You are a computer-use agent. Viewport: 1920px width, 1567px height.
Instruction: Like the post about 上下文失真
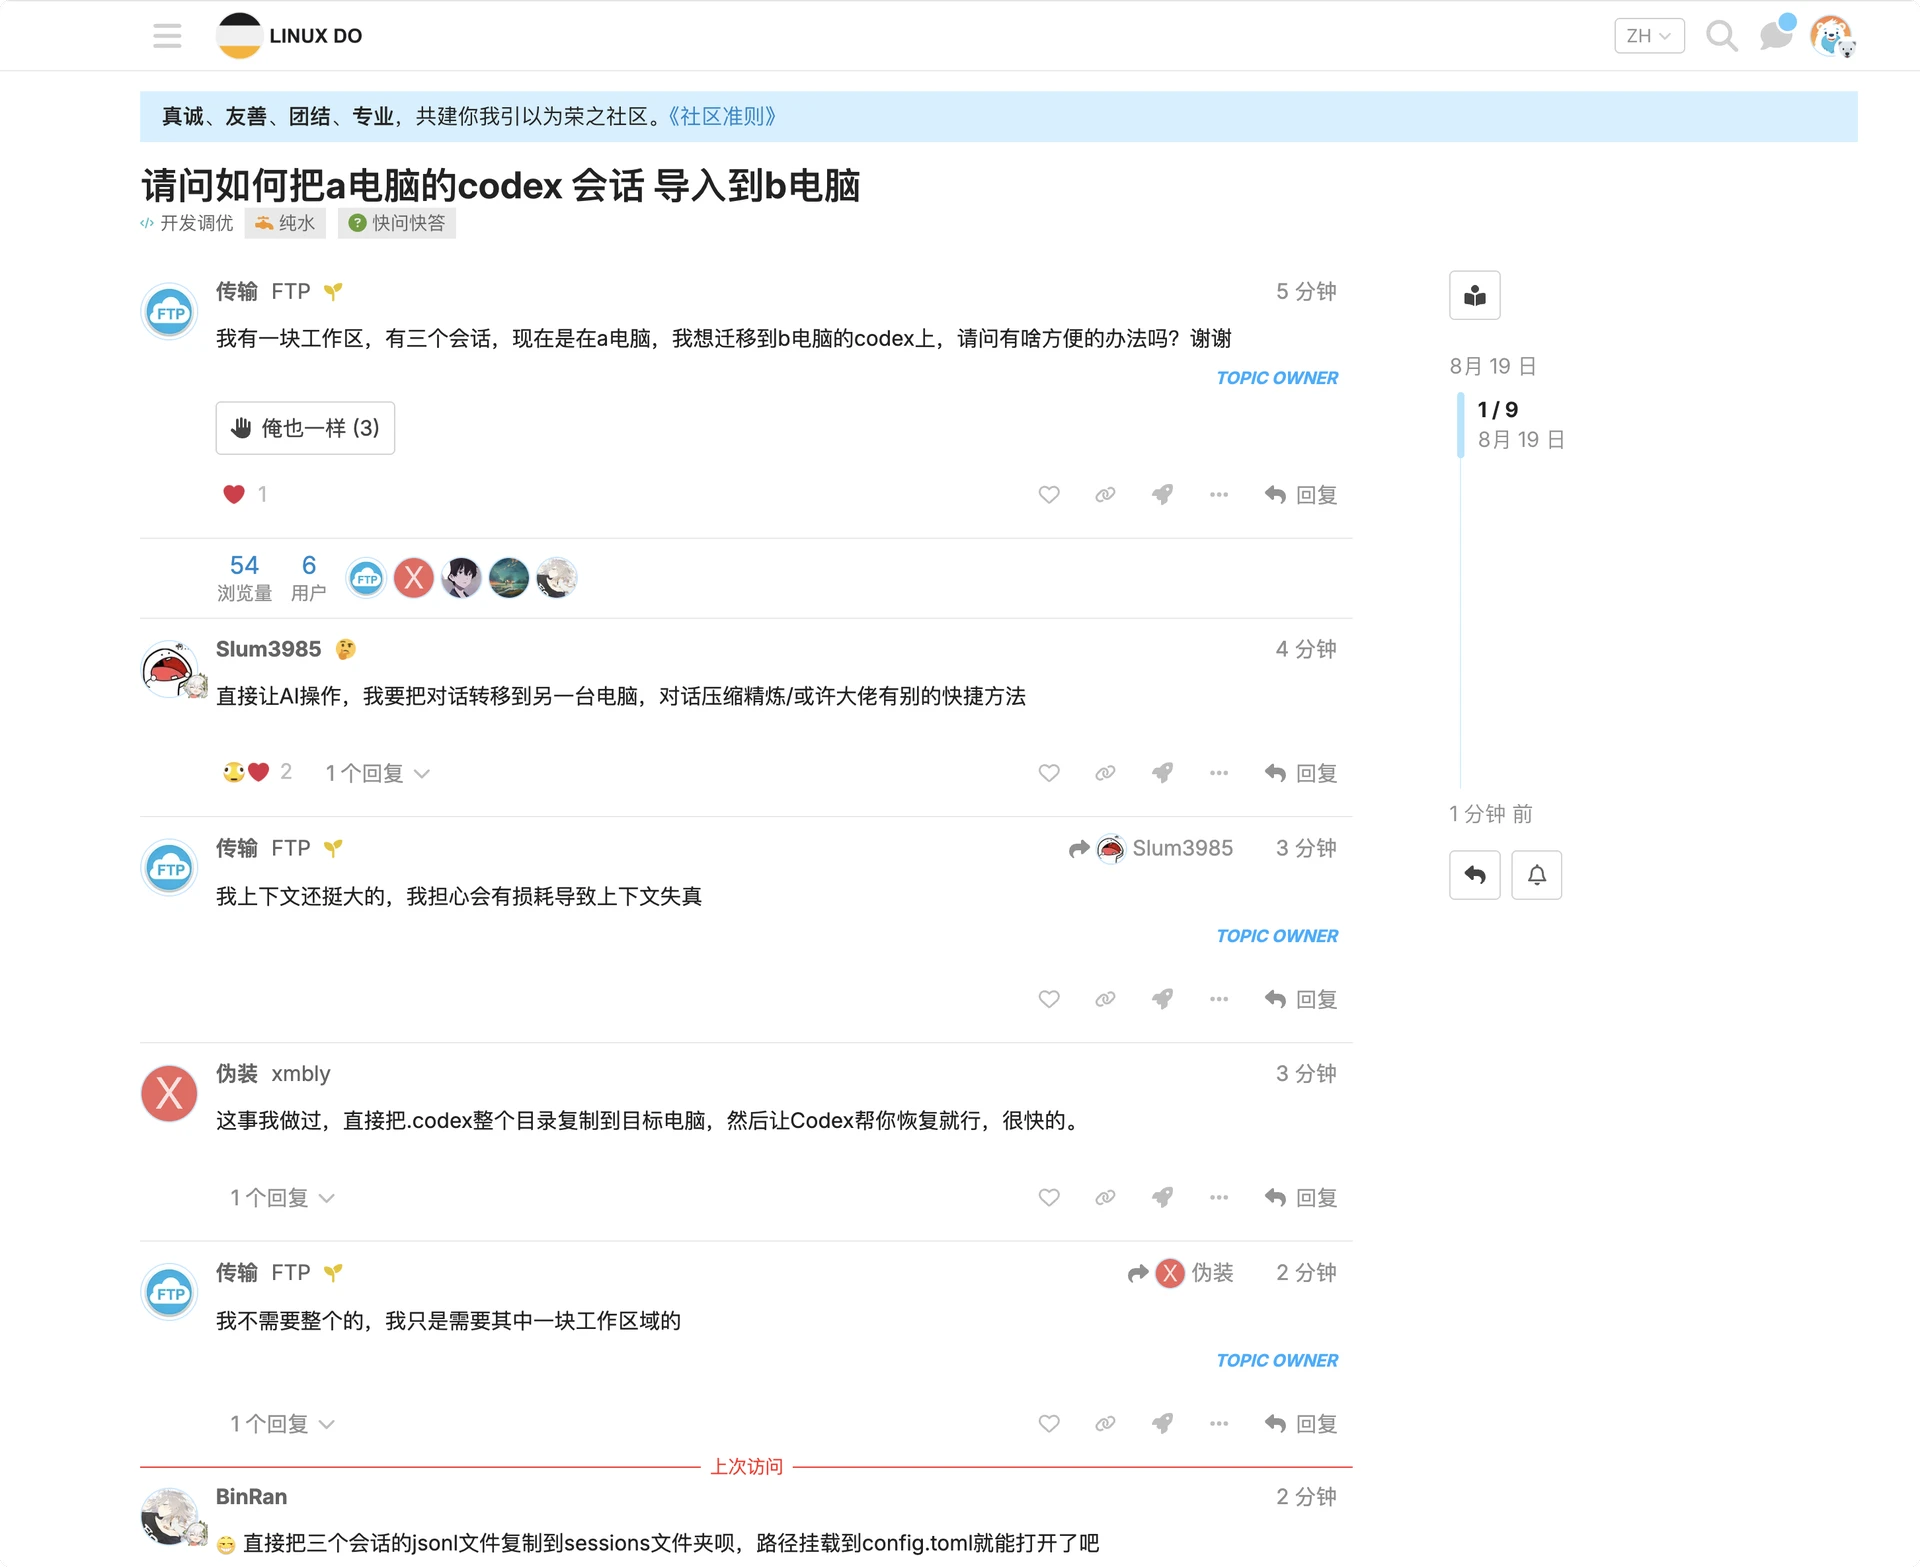click(x=1049, y=999)
